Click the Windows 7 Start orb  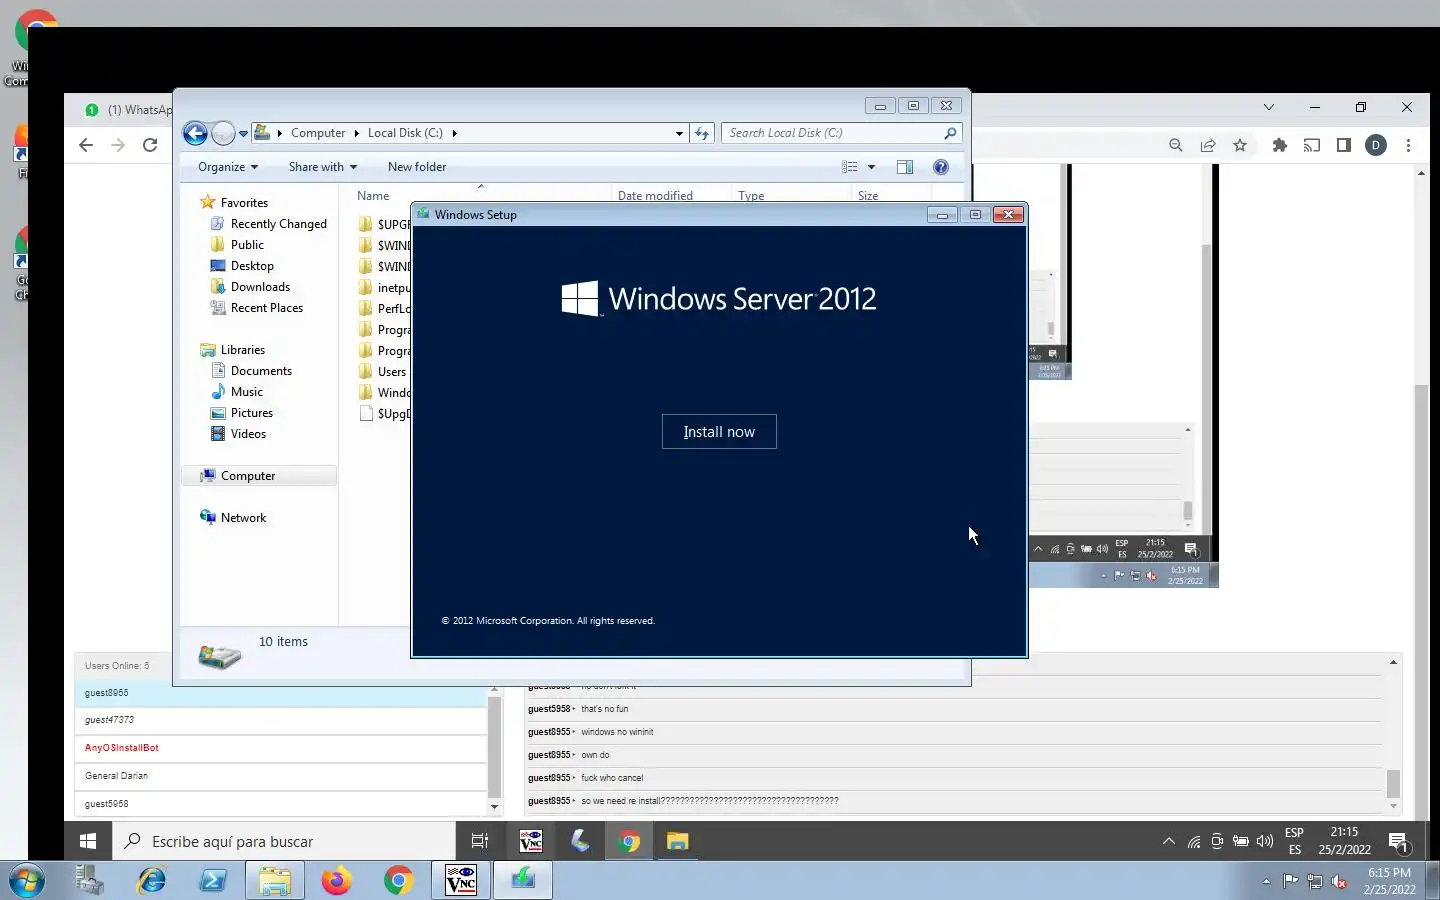(x=26, y=881)
